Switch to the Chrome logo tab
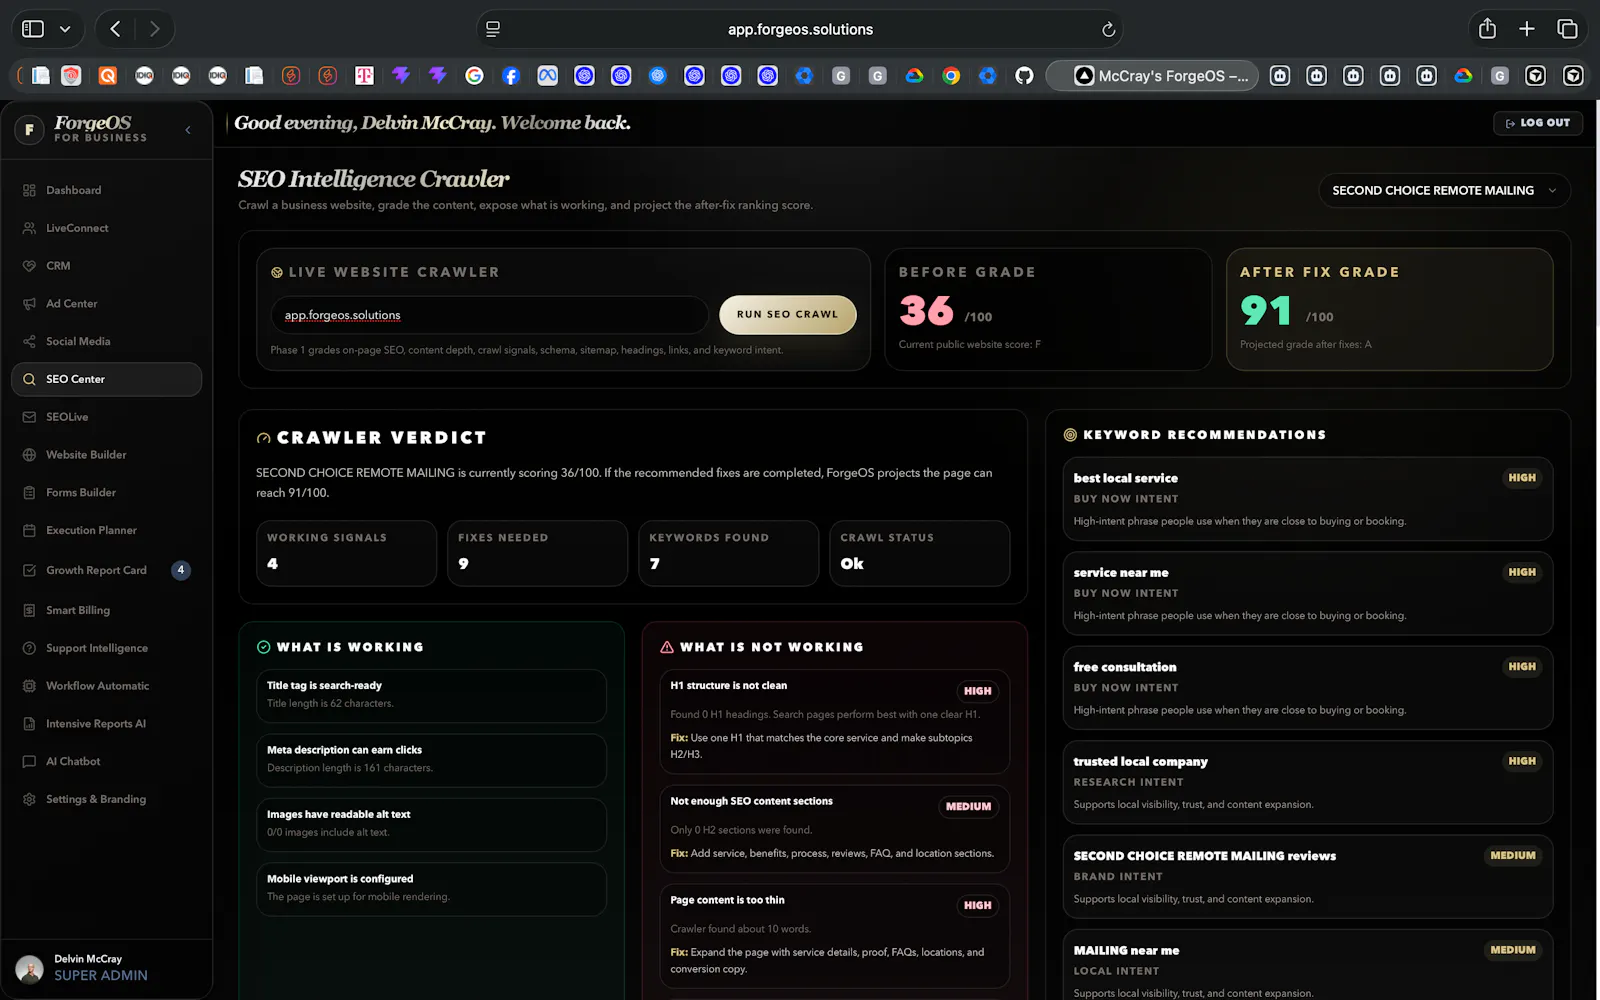1600x1000 pixels. [x=951, y=75]
